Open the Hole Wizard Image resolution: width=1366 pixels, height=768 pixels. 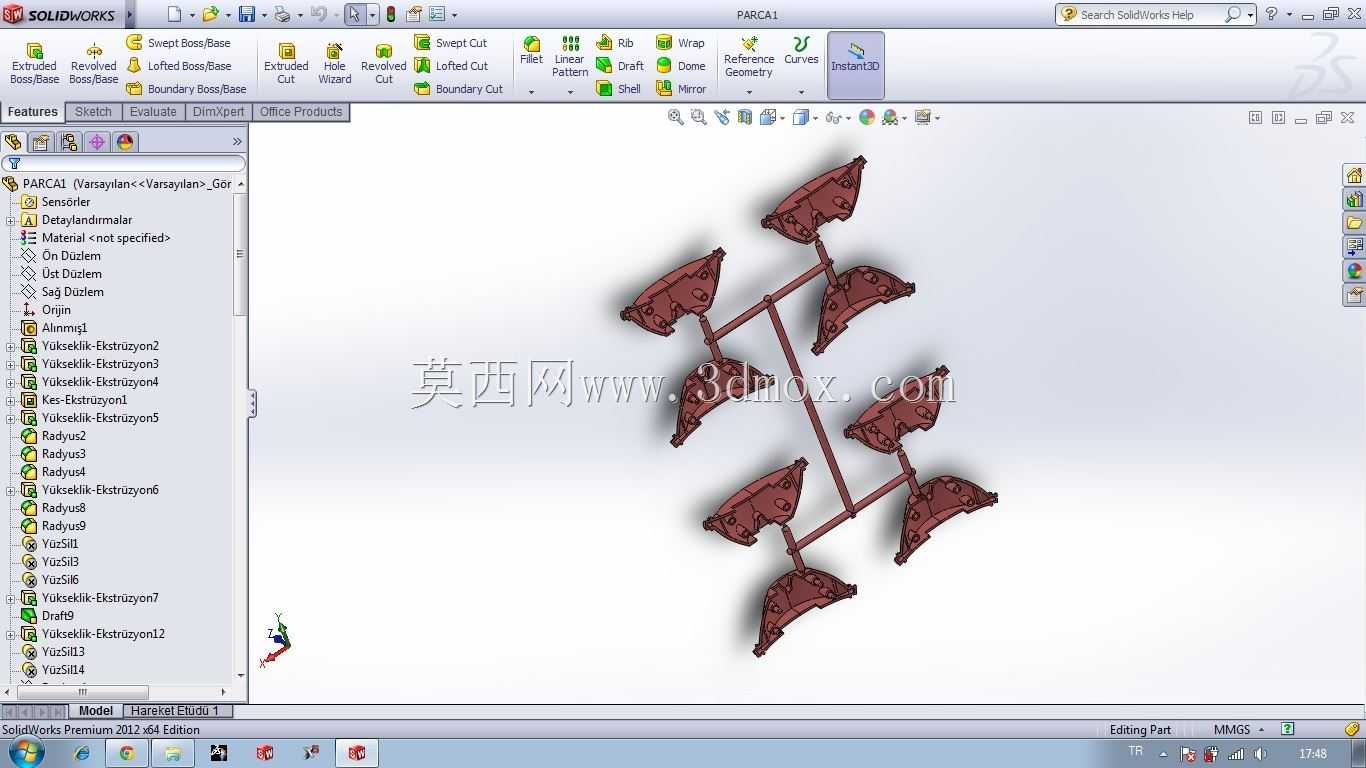(335, 64)
